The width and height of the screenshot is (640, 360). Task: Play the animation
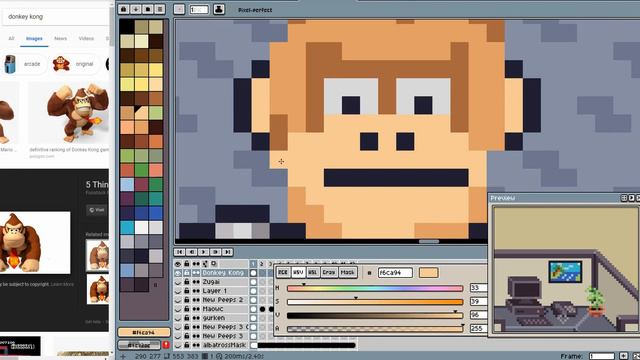pos(204,252)
